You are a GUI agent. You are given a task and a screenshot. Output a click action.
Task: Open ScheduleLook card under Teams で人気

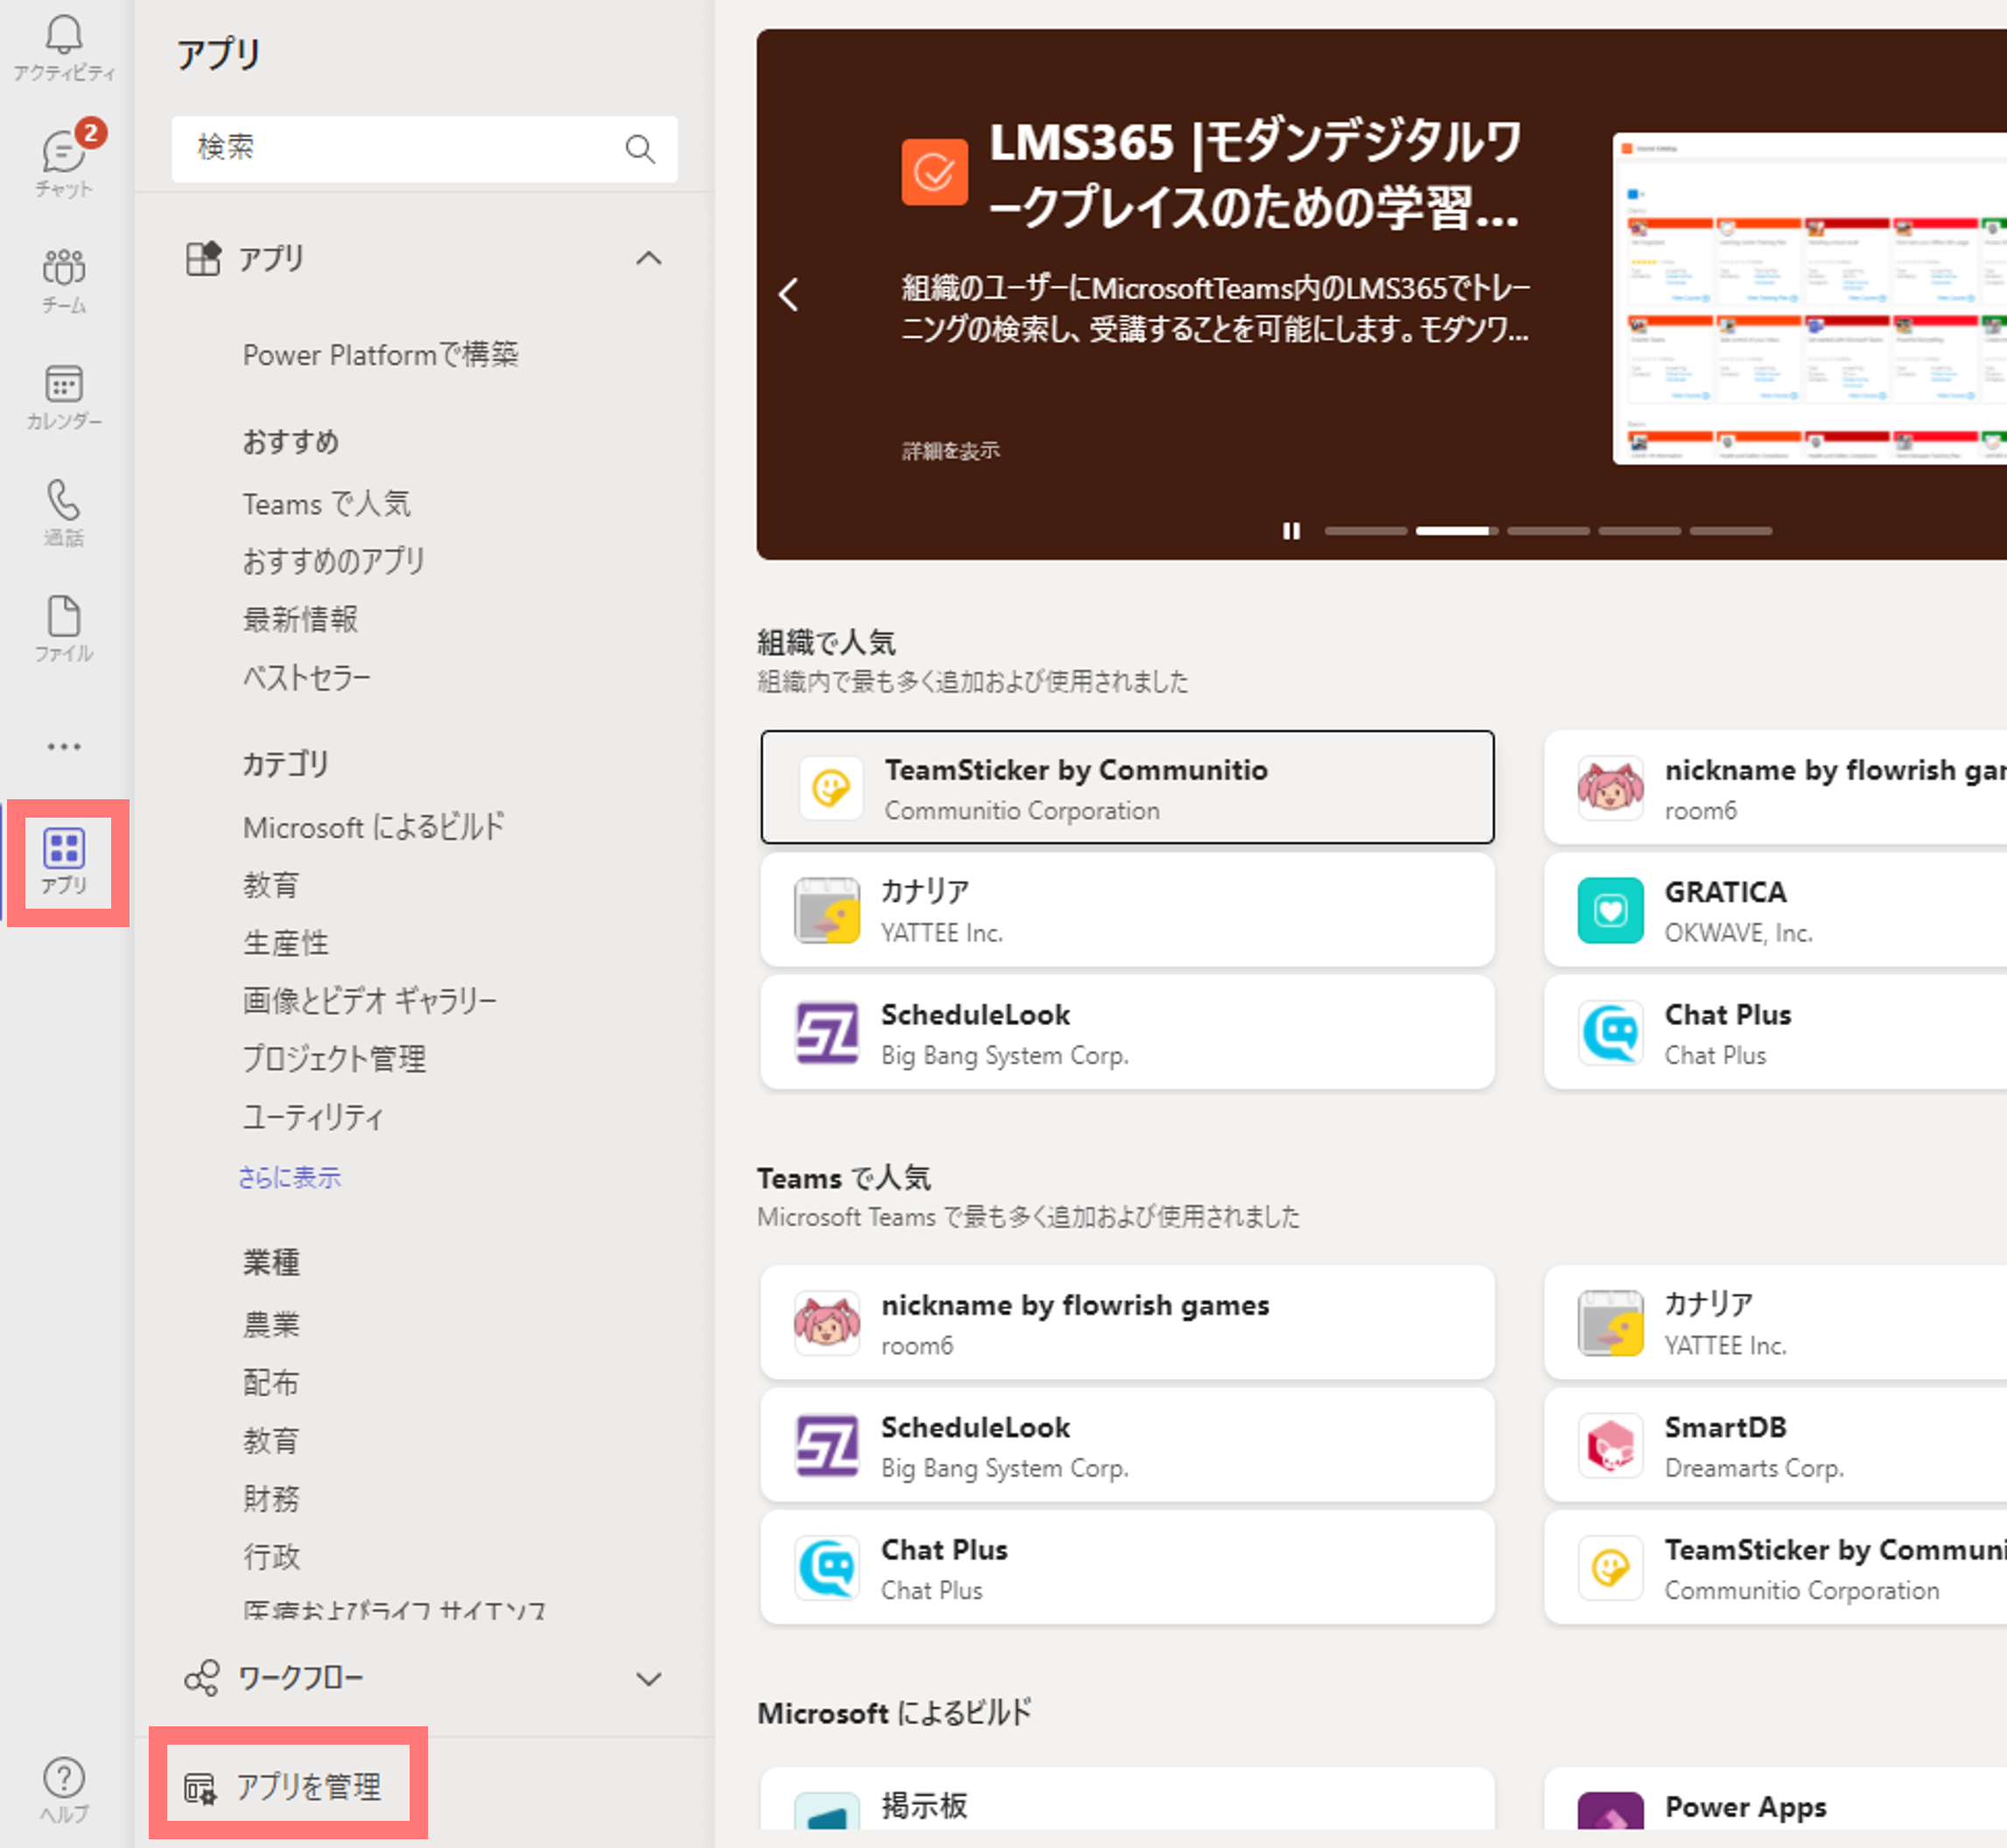(x=1127, y=1445)
